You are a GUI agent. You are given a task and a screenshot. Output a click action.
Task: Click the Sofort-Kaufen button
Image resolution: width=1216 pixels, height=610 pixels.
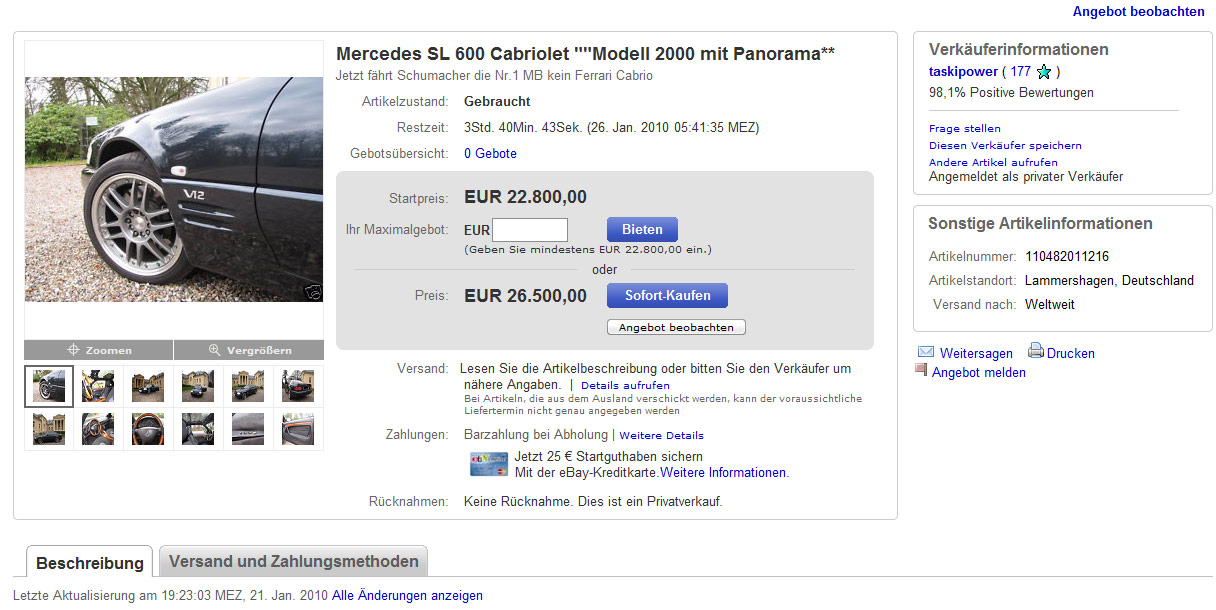coord(668,295)
